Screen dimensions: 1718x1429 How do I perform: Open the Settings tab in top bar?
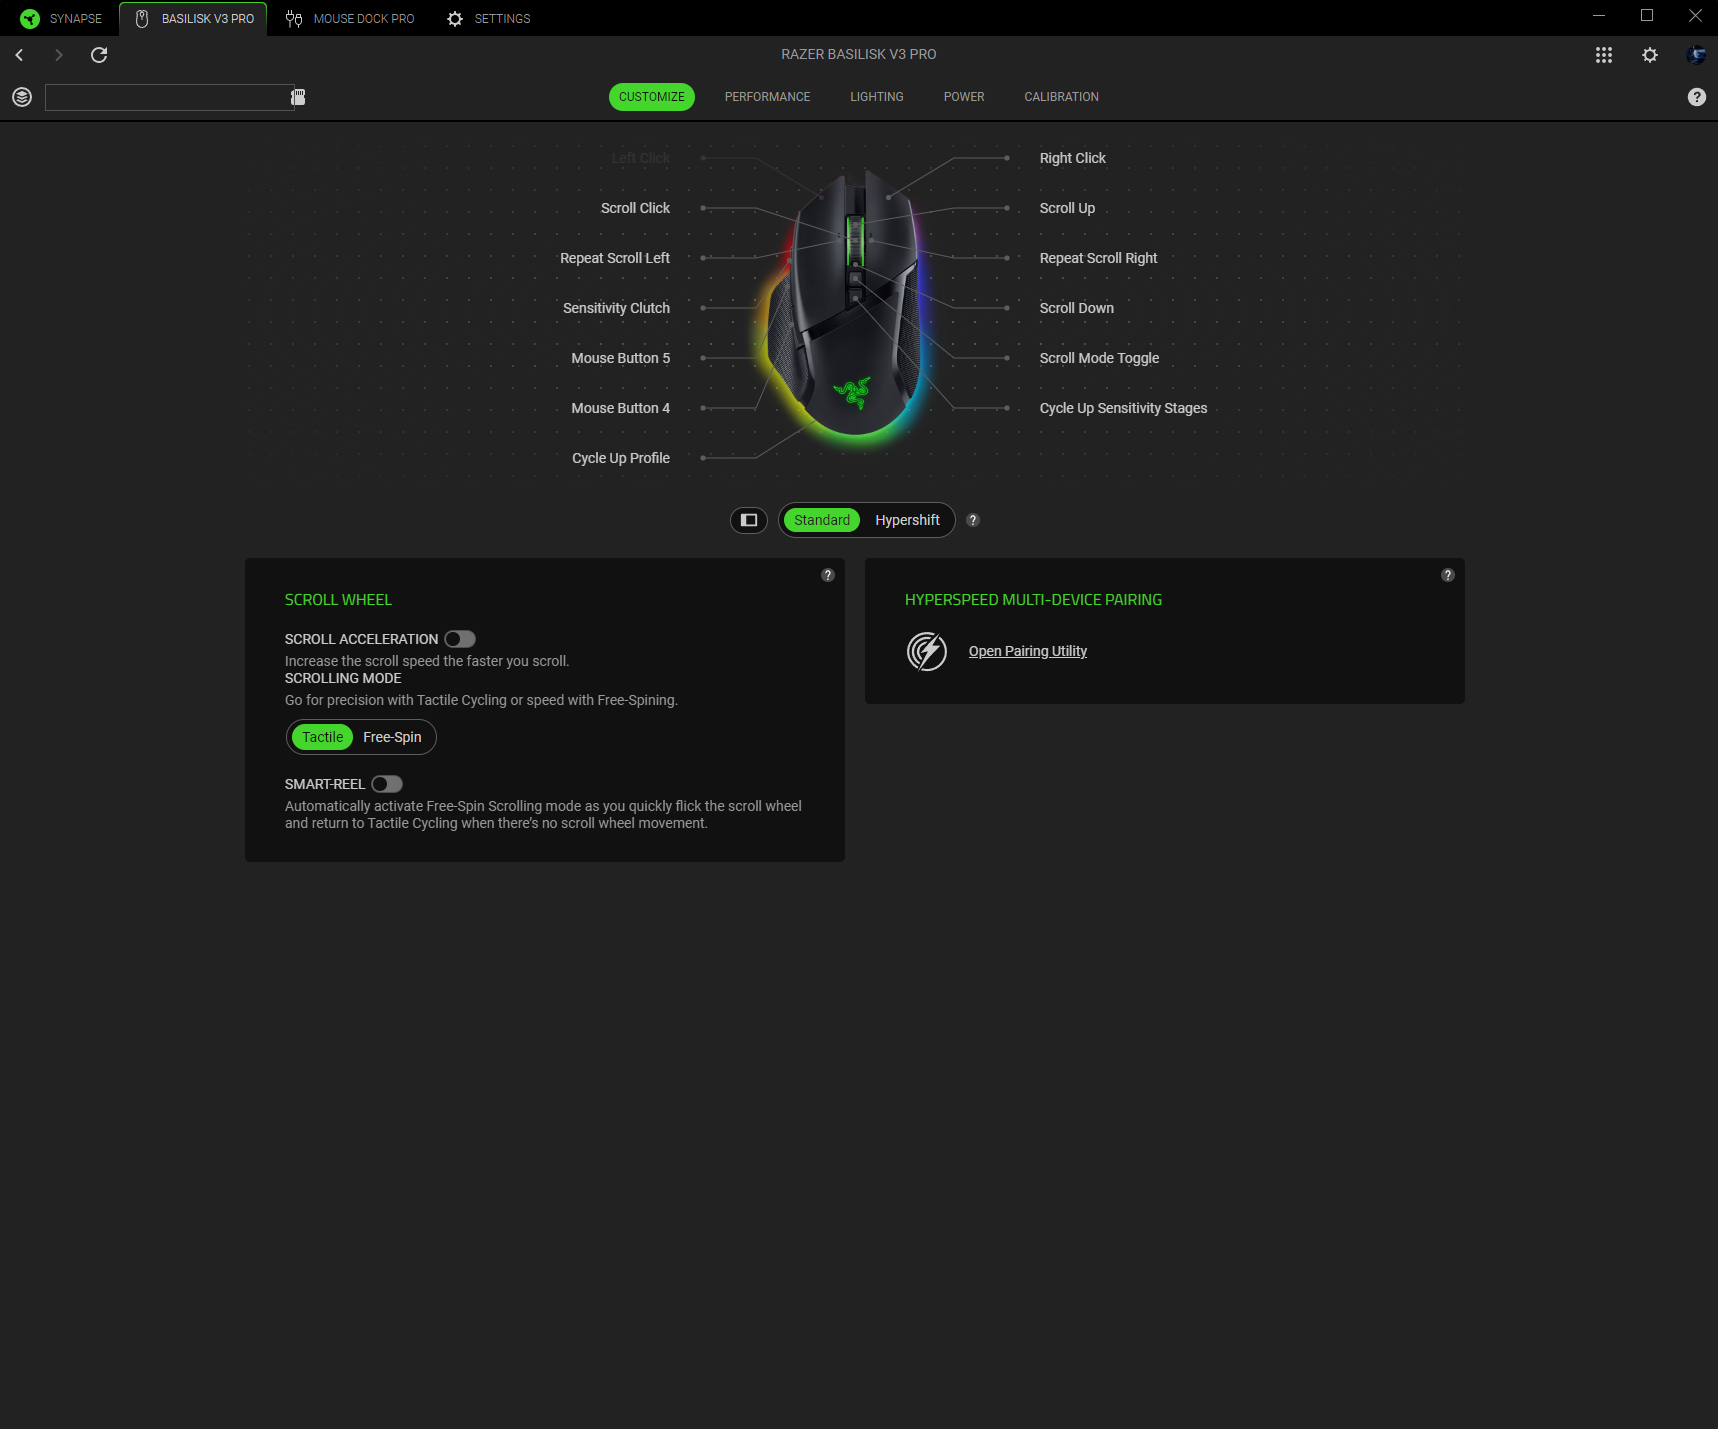tap(489, 18)
